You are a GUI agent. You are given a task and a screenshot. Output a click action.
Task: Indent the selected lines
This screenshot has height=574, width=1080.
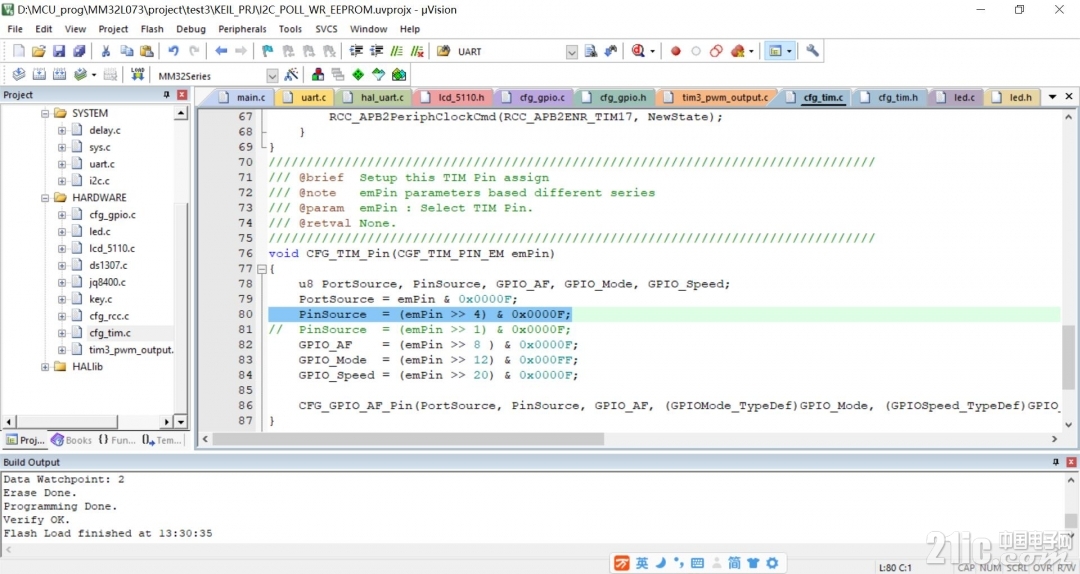(x=356, y=51)
